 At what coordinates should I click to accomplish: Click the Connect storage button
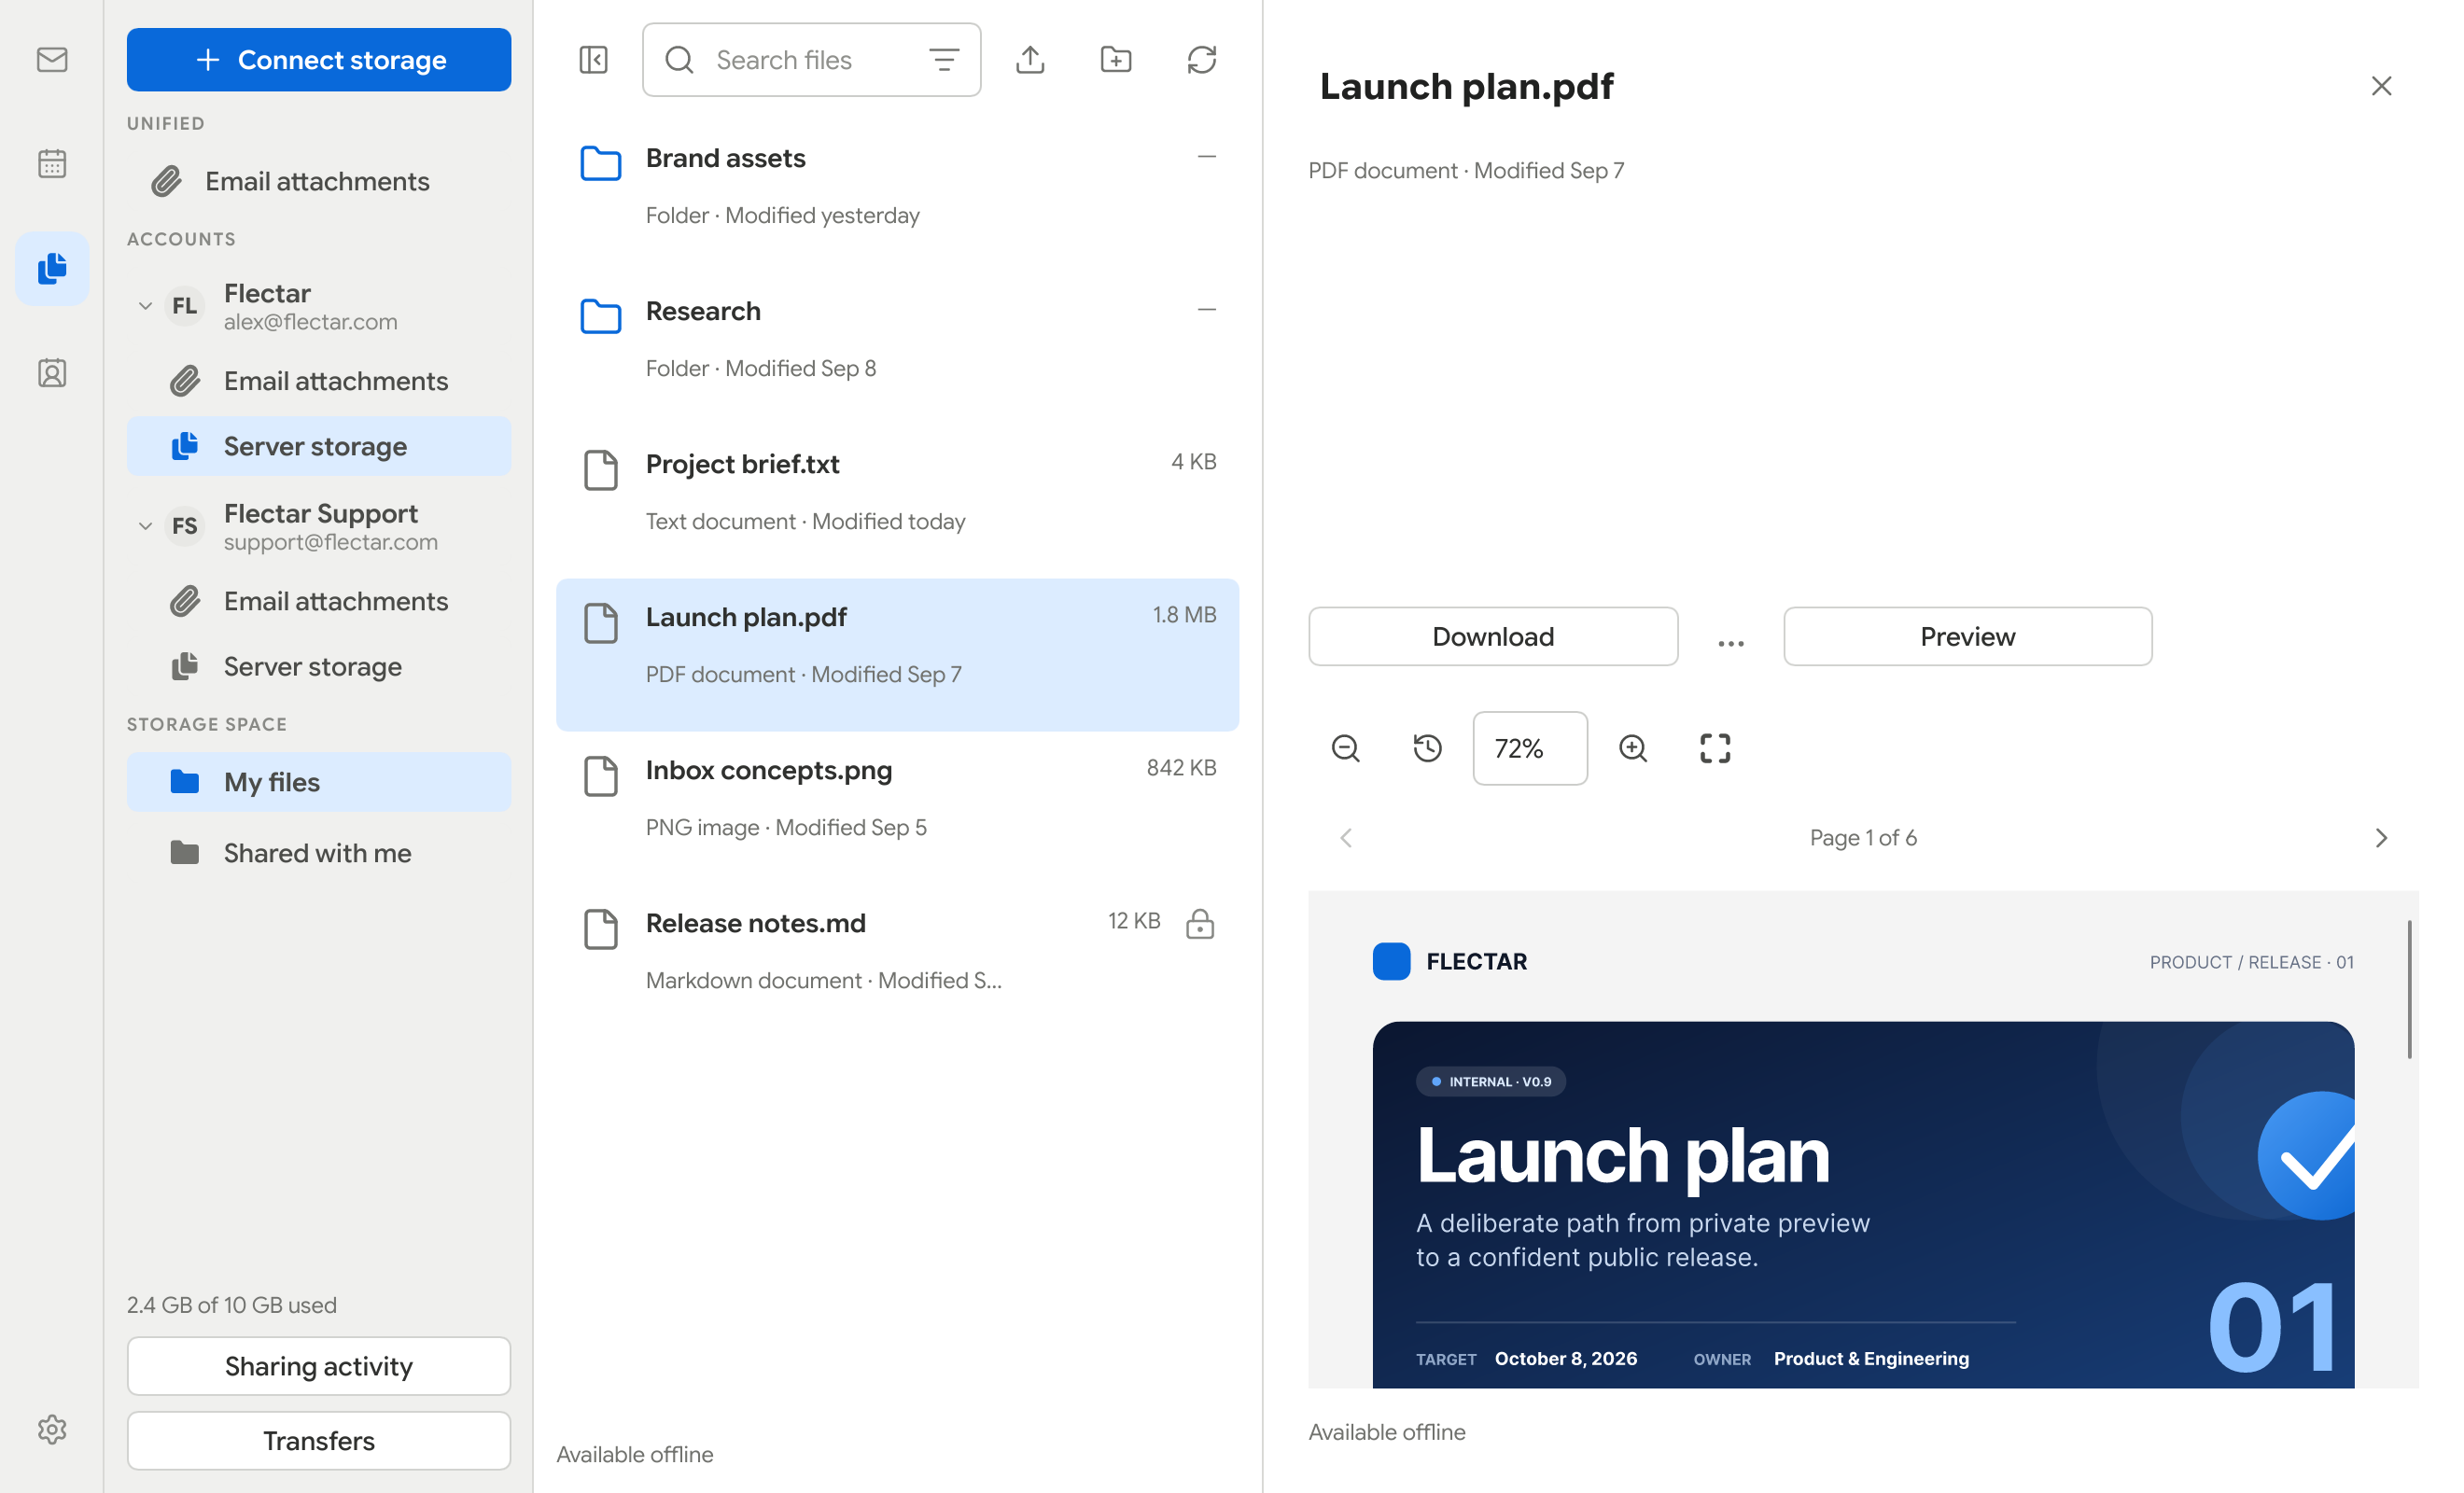319,60
